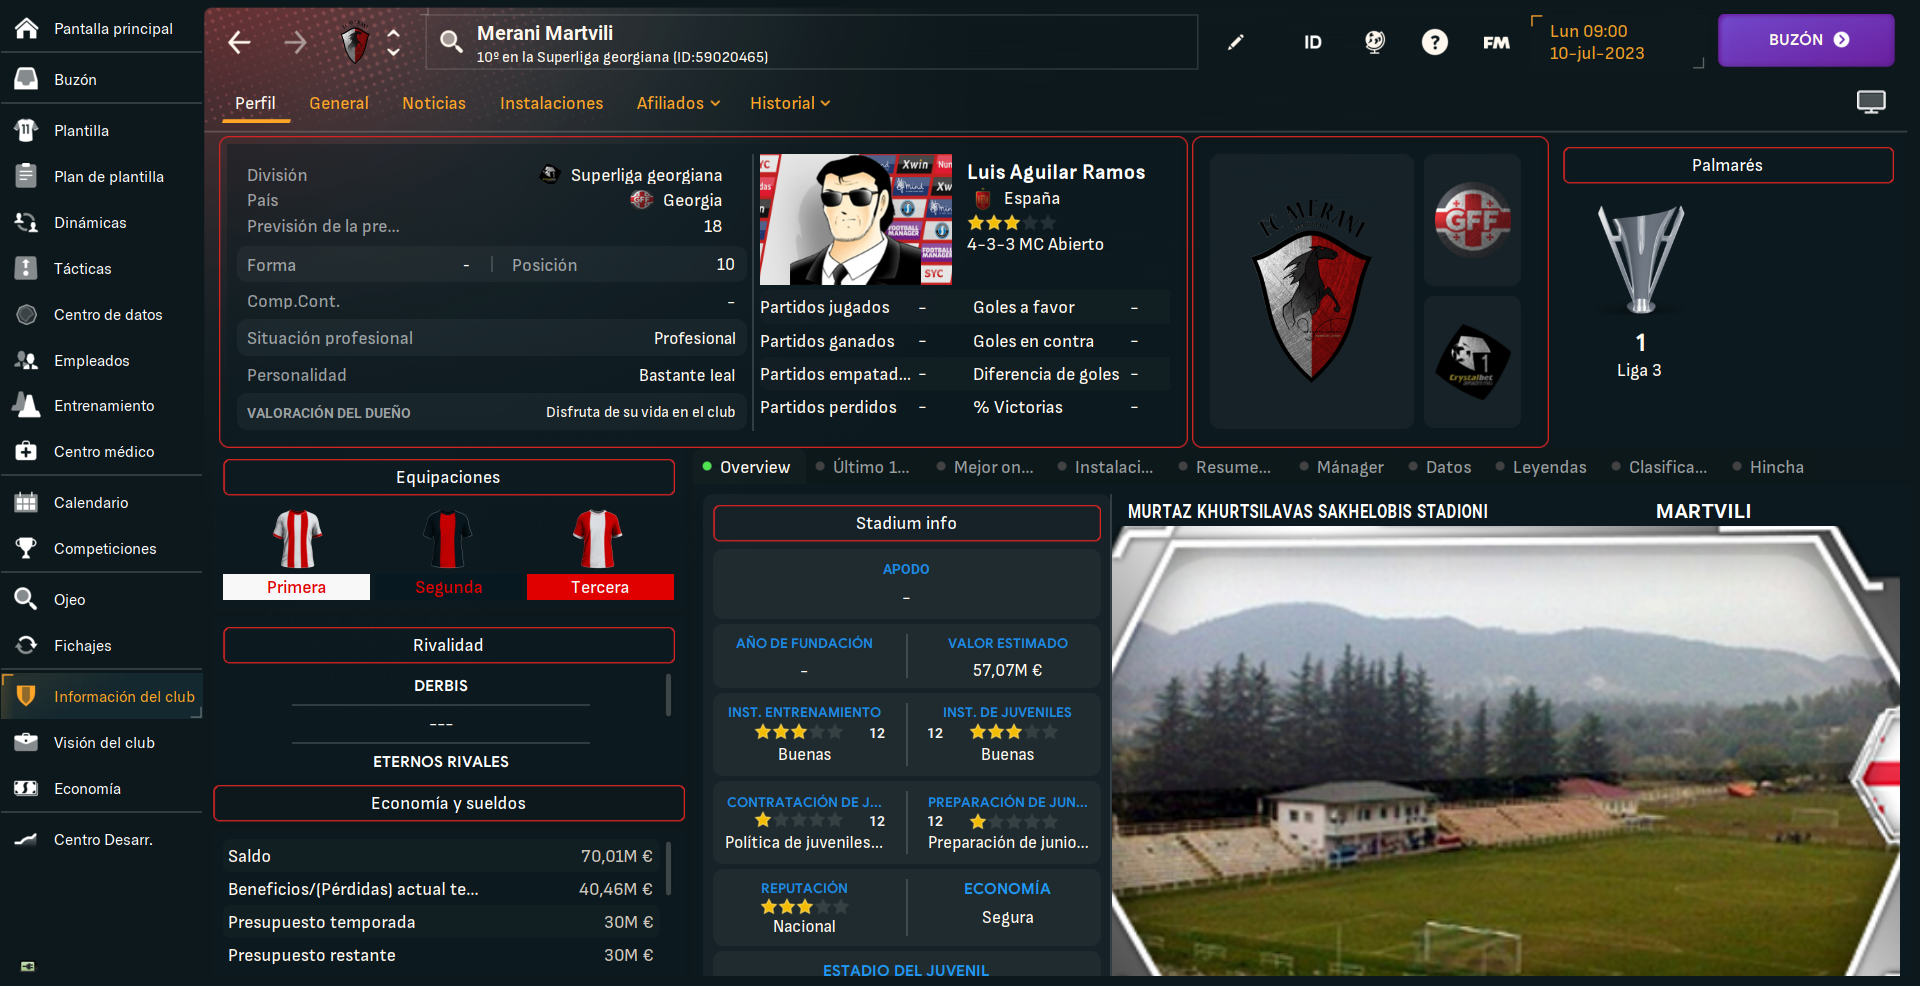Click the help question mark icon
Viewport: 1920px width, 986px height.
tap(1434, 42)
